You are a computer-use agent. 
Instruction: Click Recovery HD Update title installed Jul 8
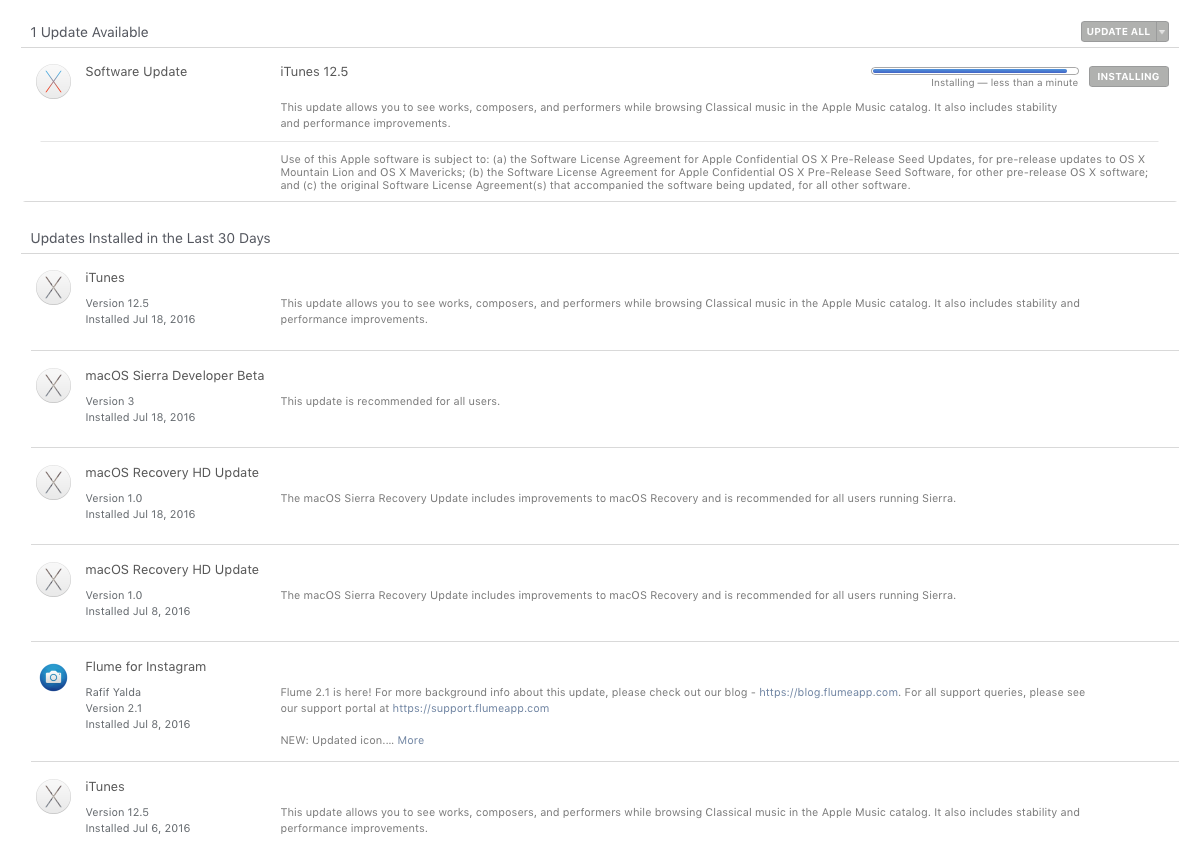coord(172,569)
